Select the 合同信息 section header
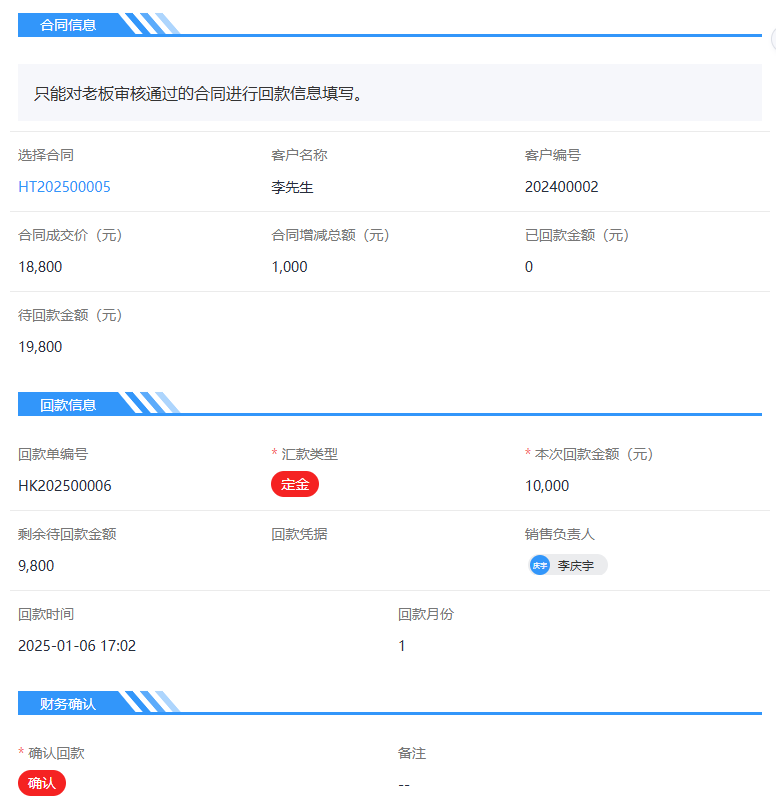The height and width of the screenshot is (808, 776). (x=68, y=25)
